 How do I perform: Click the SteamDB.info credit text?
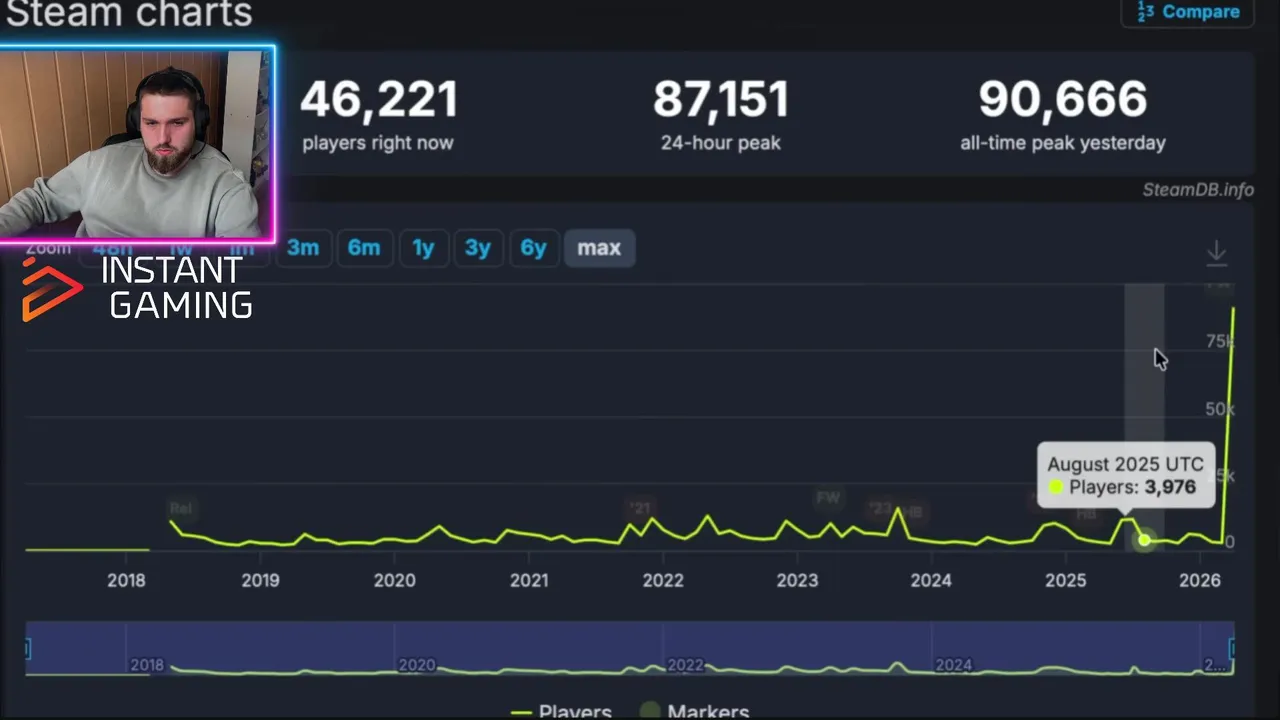tap(1198, 190)
